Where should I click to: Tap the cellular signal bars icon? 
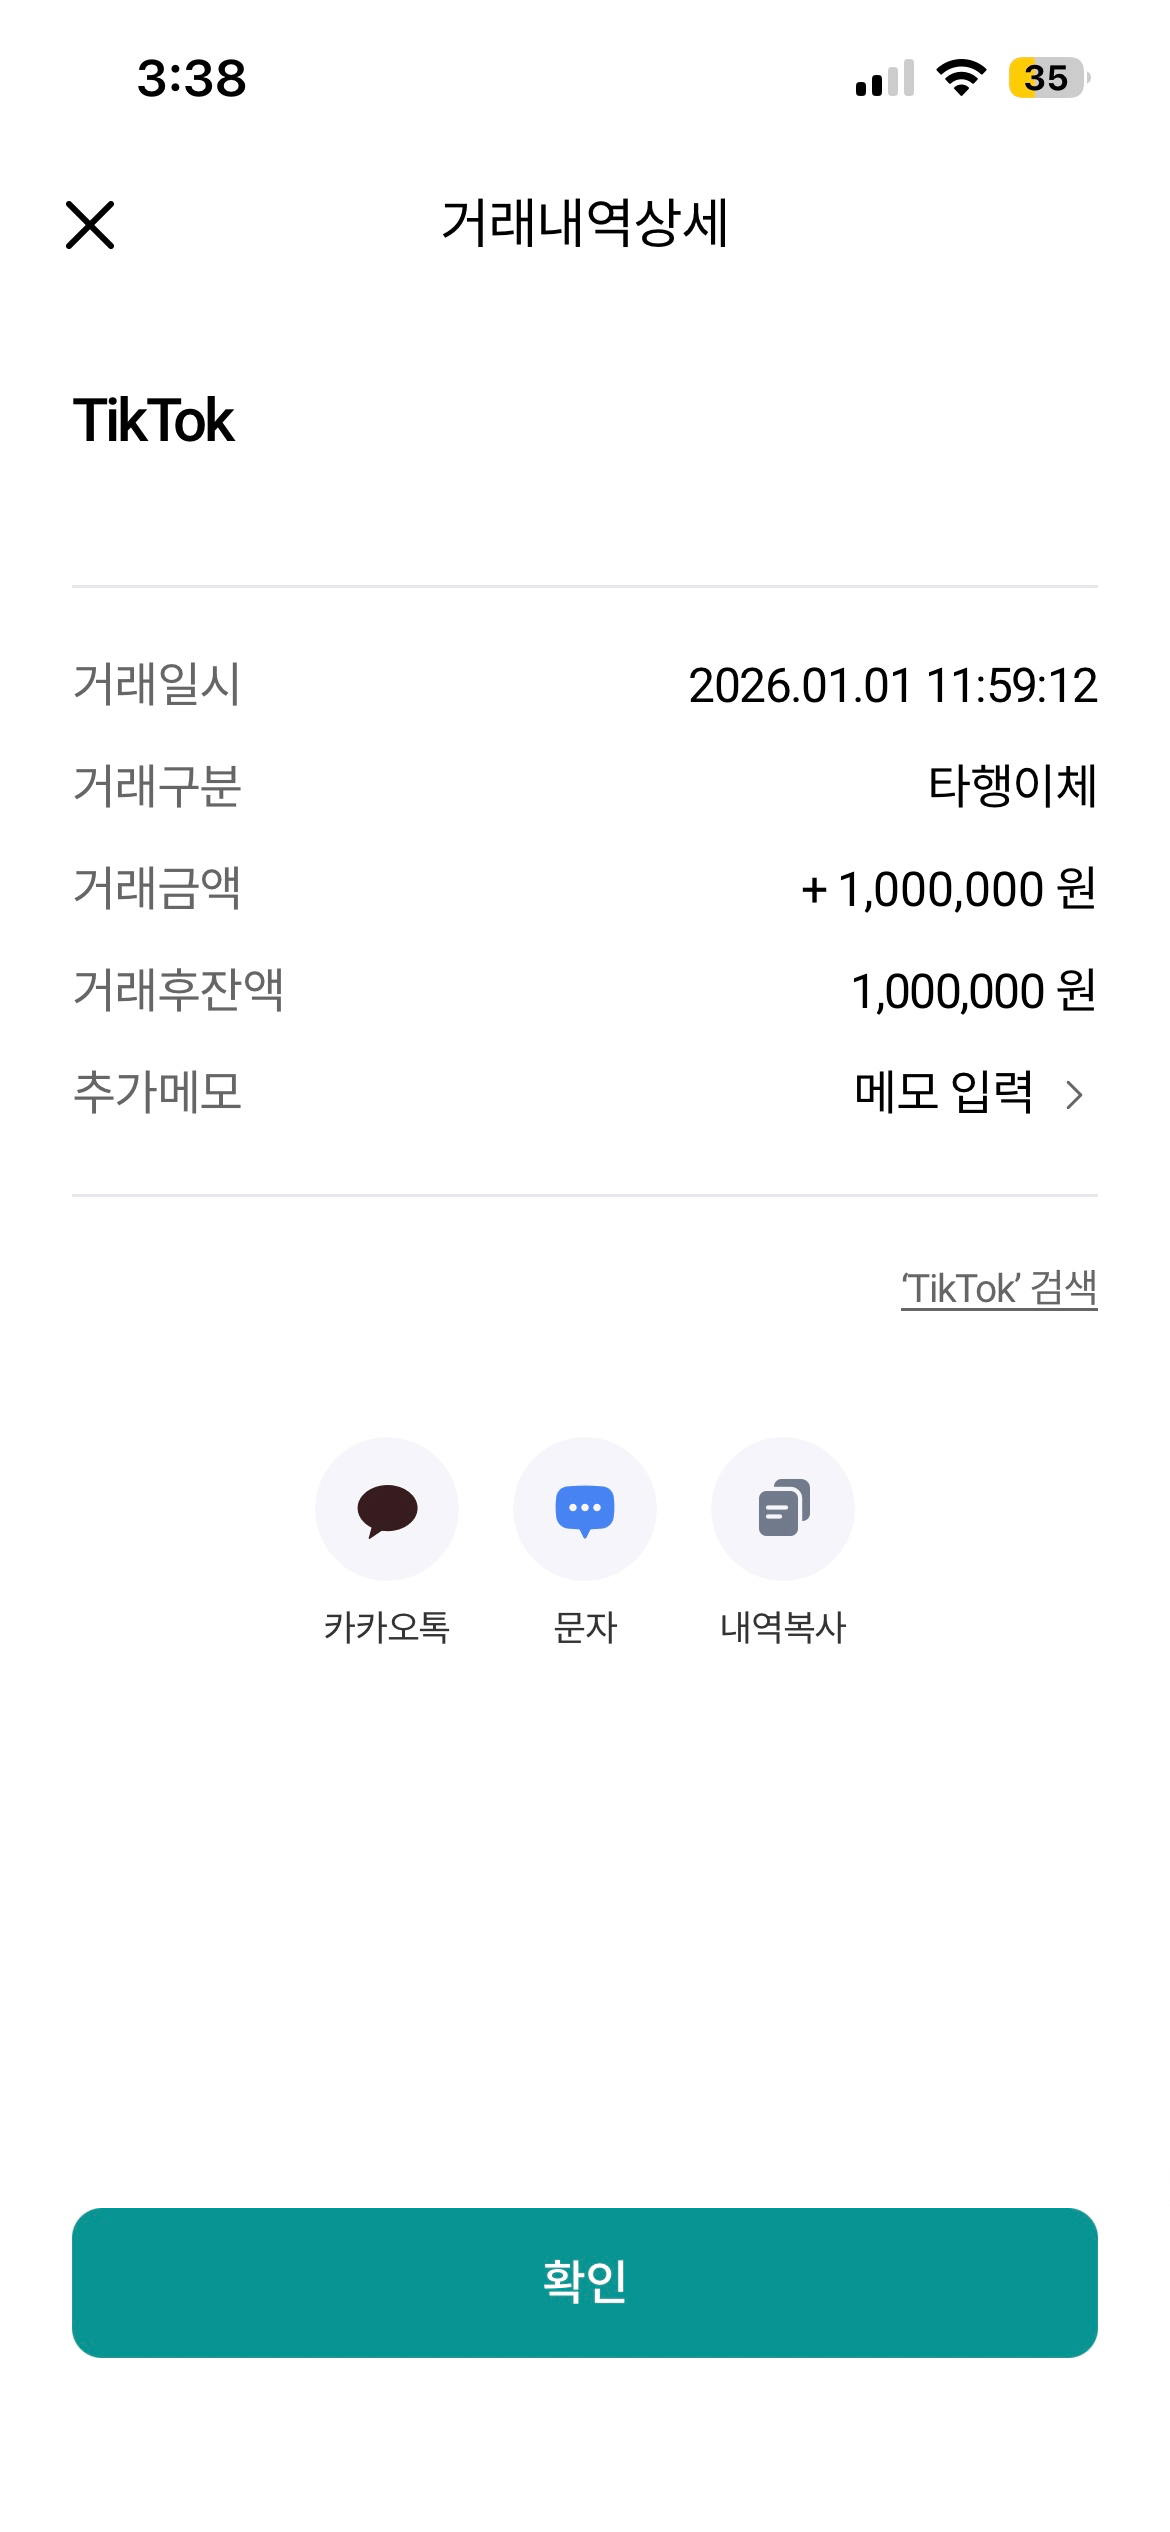click(885, 78)
